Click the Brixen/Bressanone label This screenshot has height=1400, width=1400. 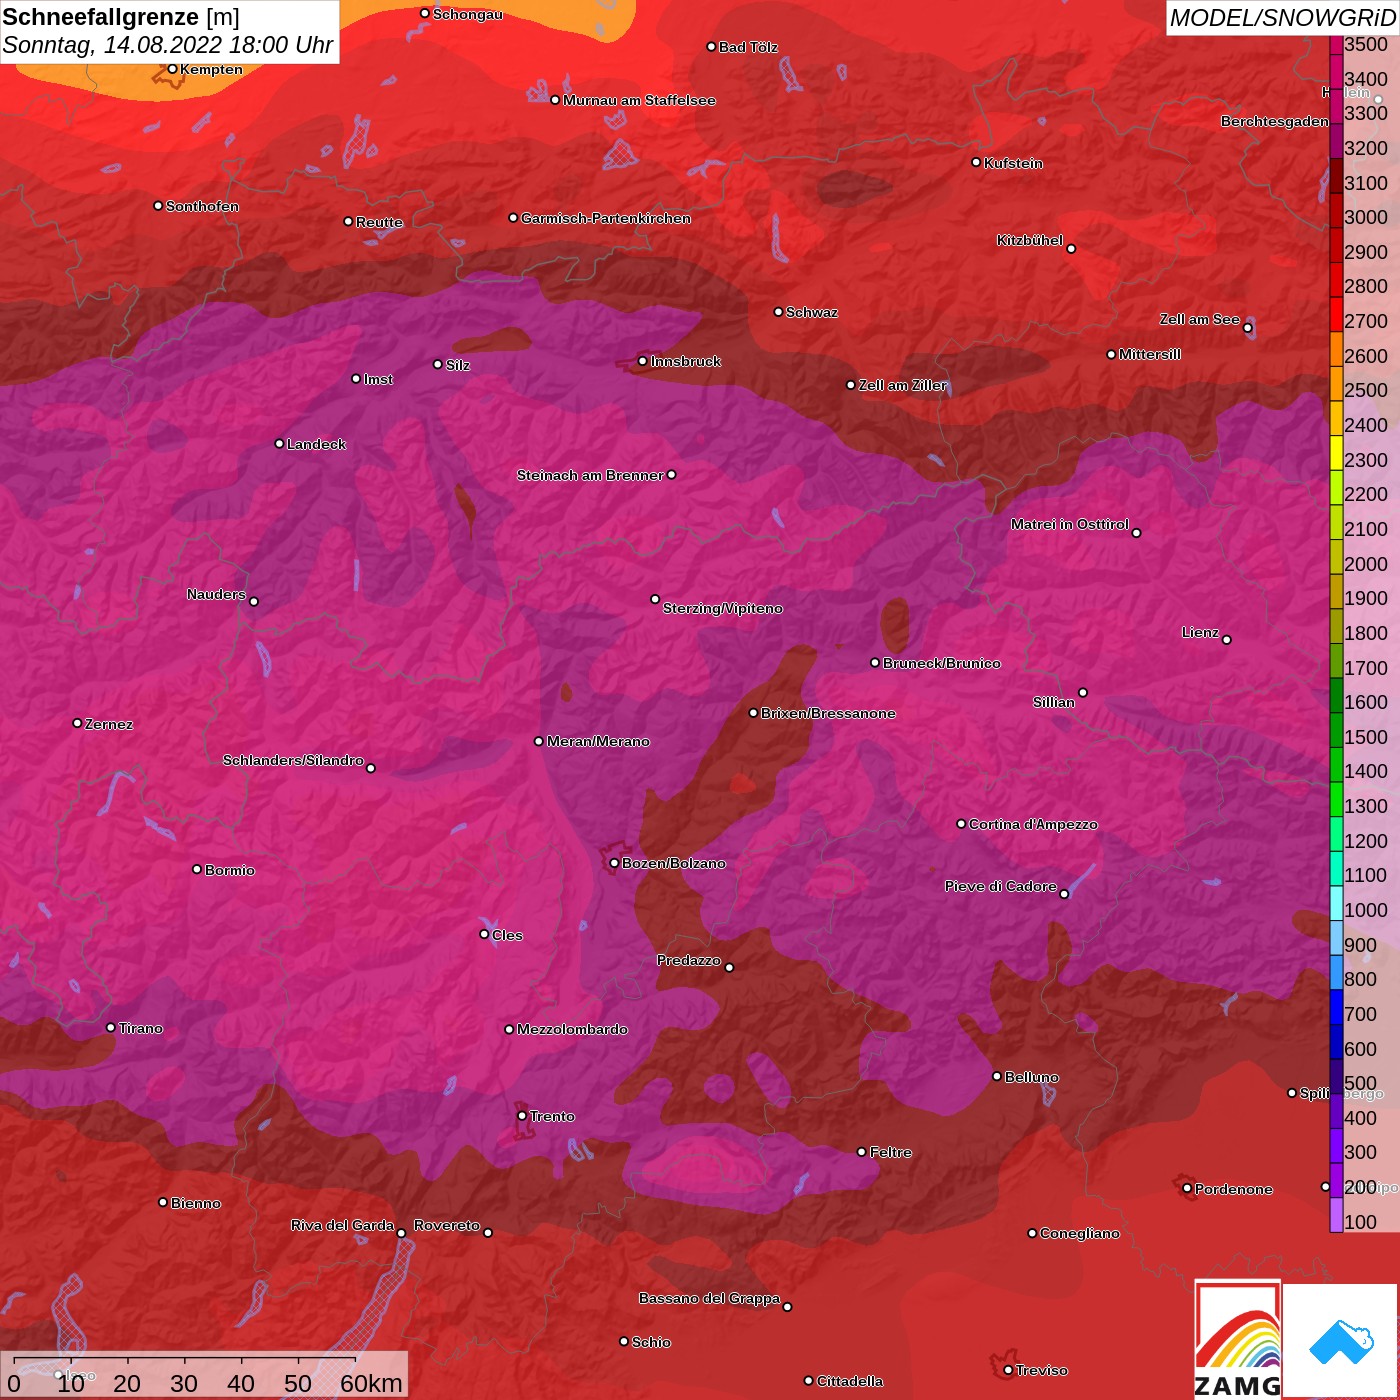(828, 713)
